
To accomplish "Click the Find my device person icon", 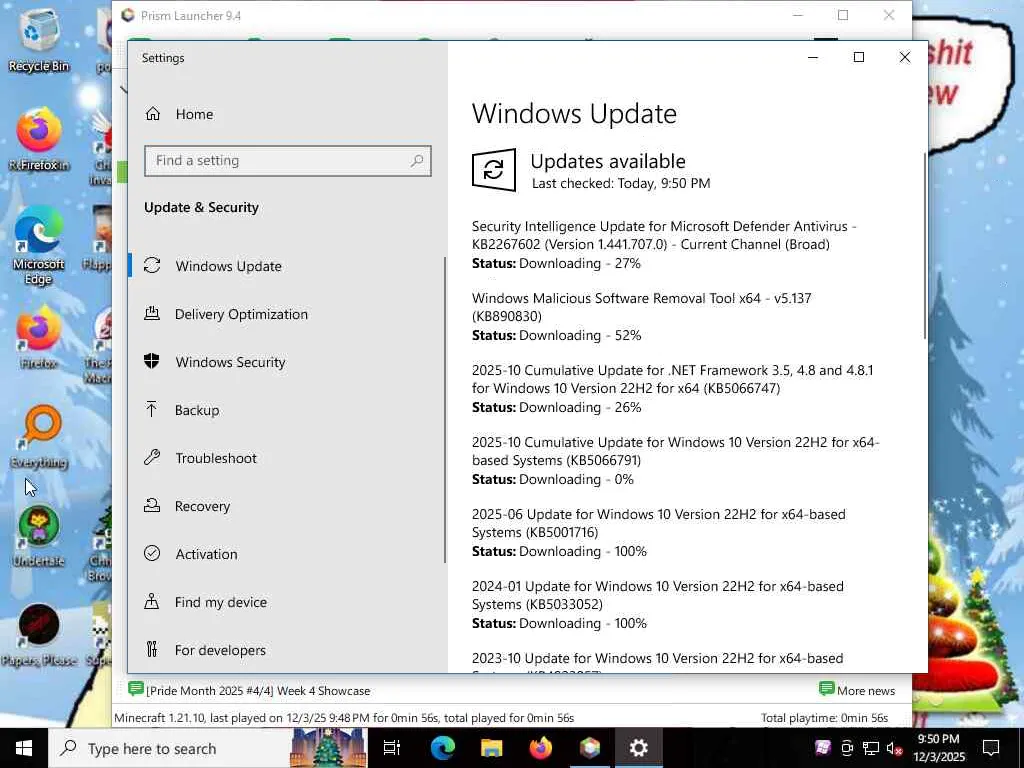I will pos(152,601).
